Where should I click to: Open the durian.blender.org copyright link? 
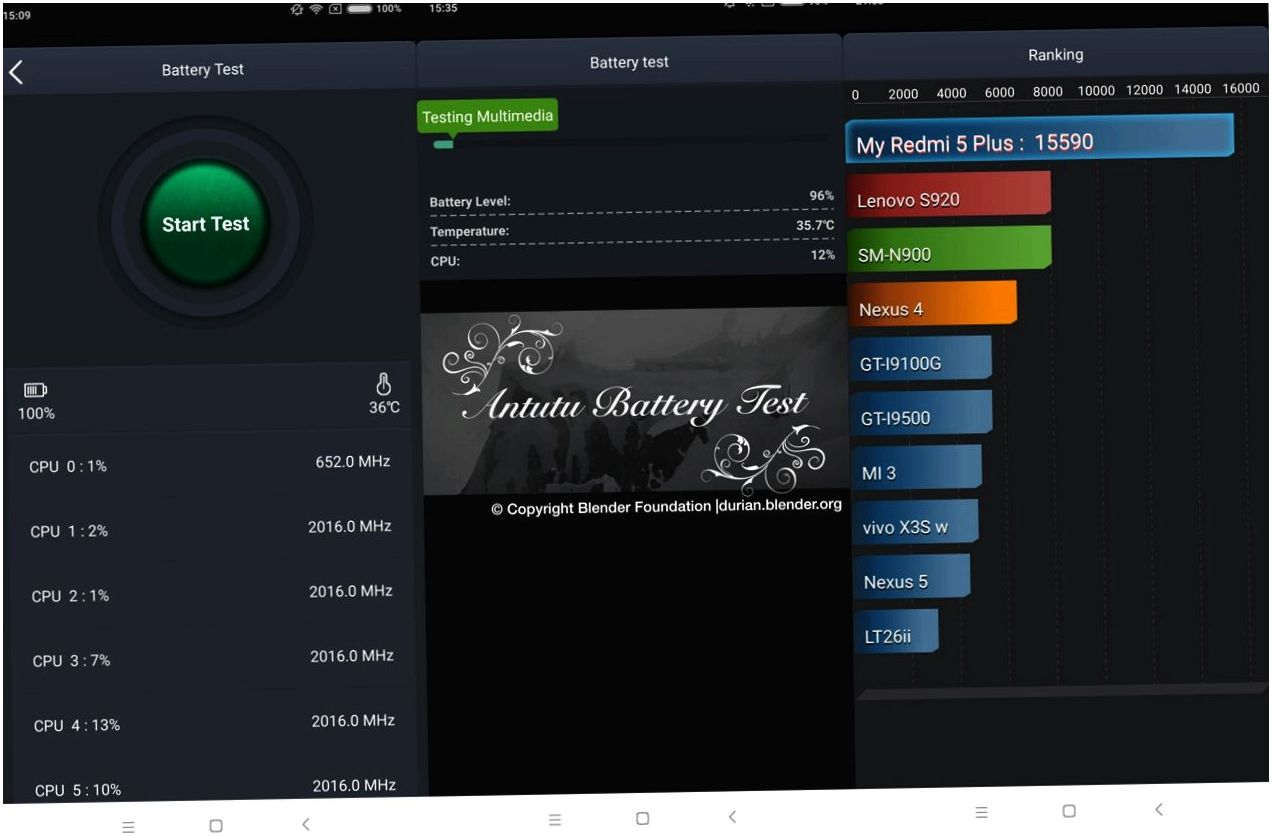(779, 505)
